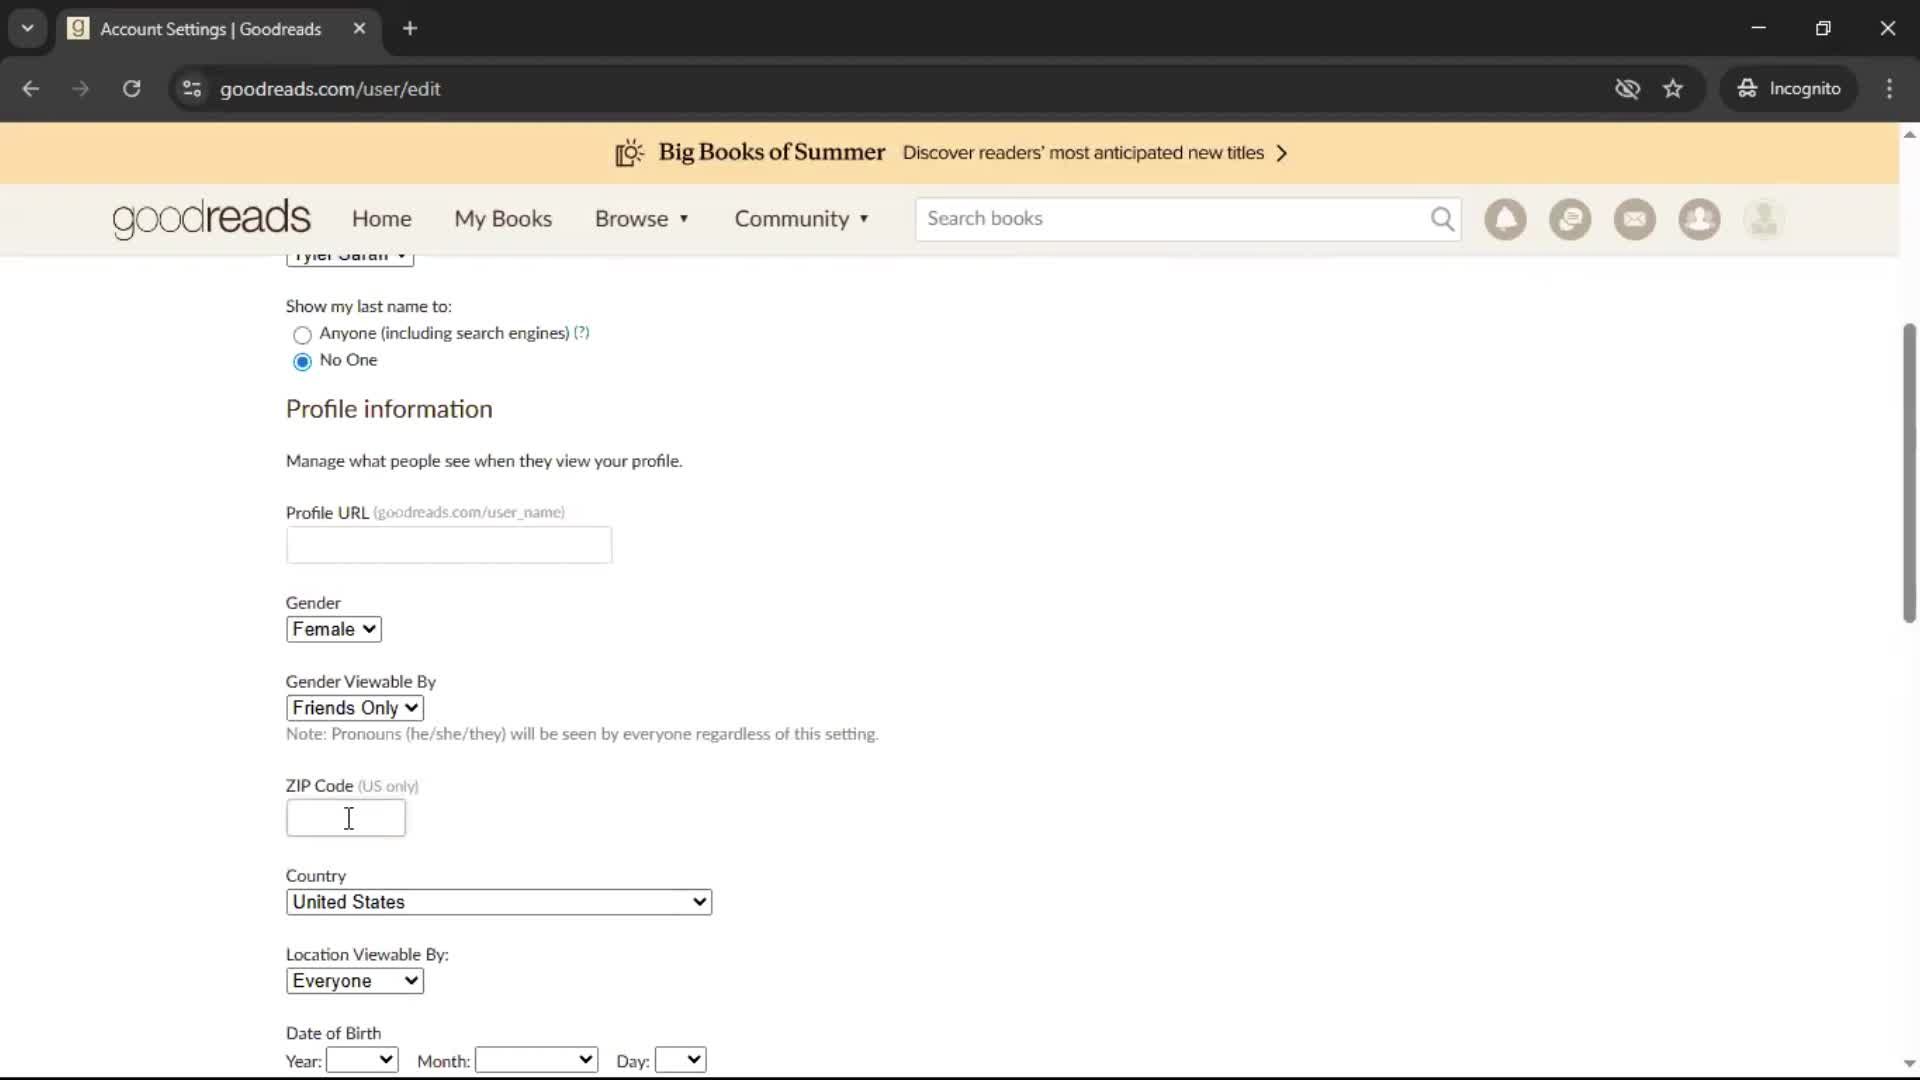This screenshot has height=1080, width=1920.
Task: Click the Profile information heading
Action: point(389,409)
